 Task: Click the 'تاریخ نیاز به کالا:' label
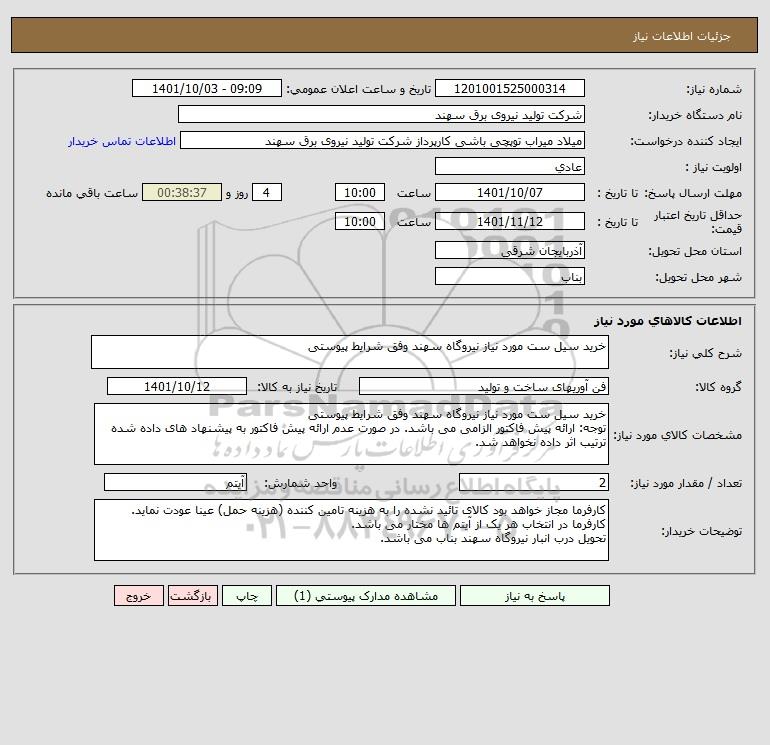coord(298,387)
